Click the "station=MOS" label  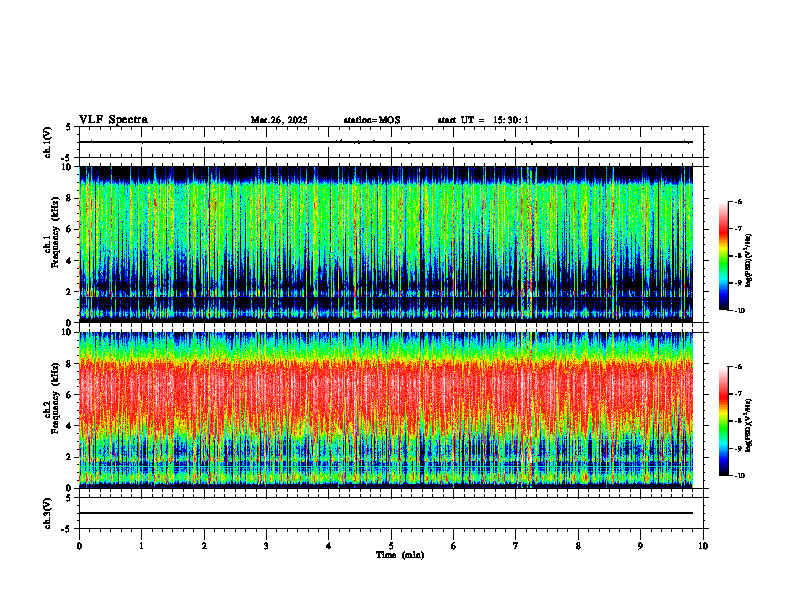pyautogui.click(x=372, y=120)
